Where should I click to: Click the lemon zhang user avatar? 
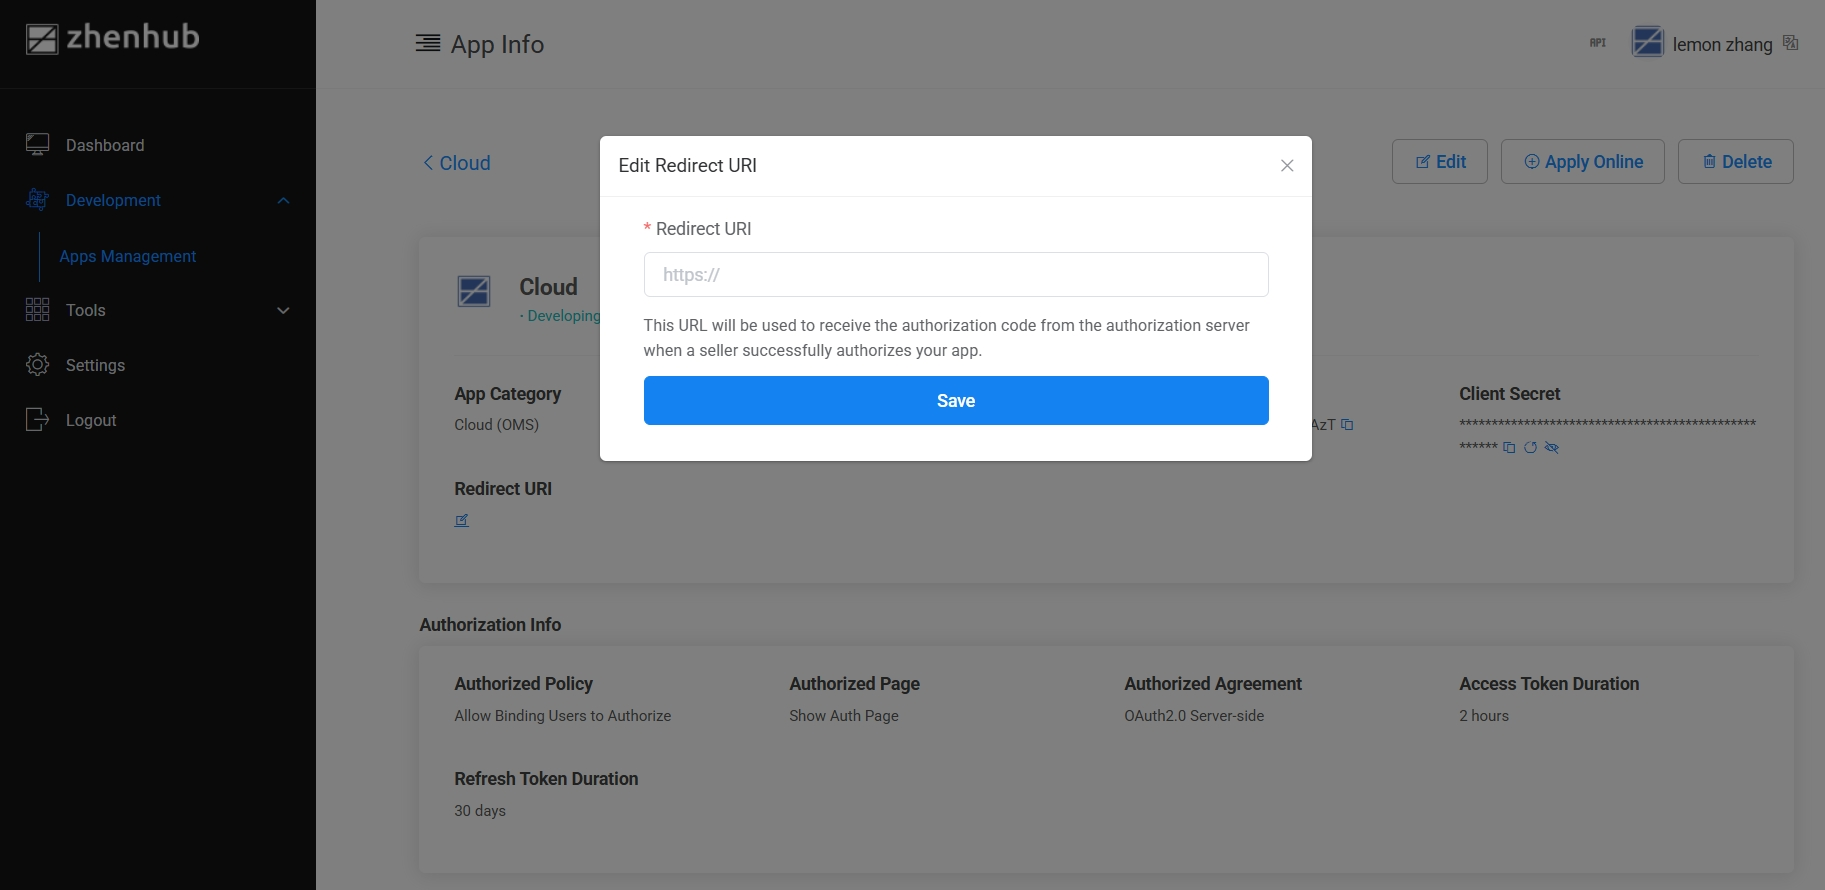coord(1647,43)
